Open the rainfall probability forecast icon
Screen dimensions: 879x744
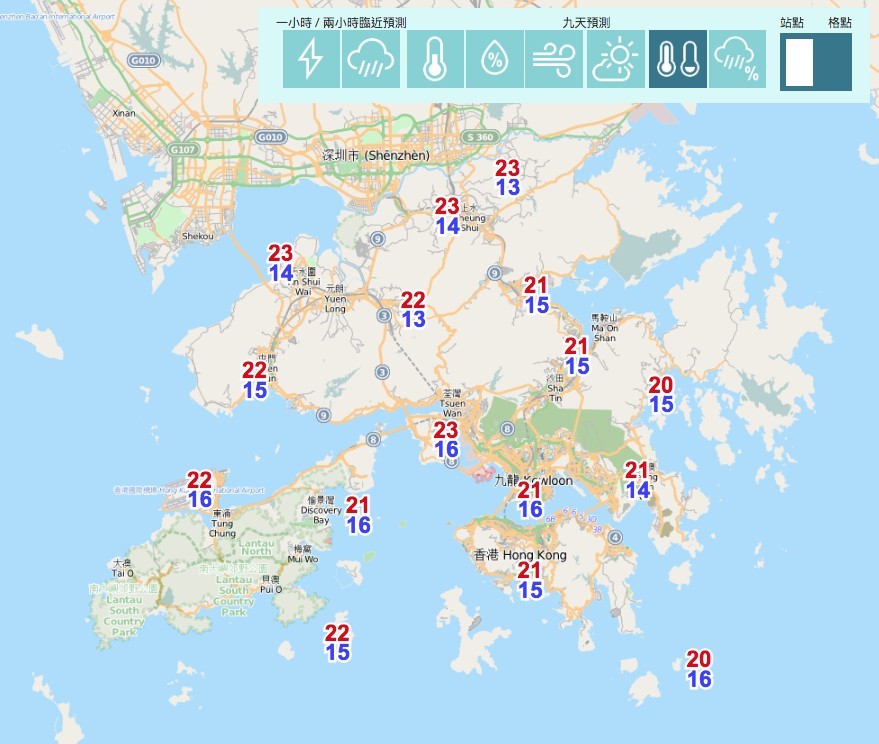(737, 60)
